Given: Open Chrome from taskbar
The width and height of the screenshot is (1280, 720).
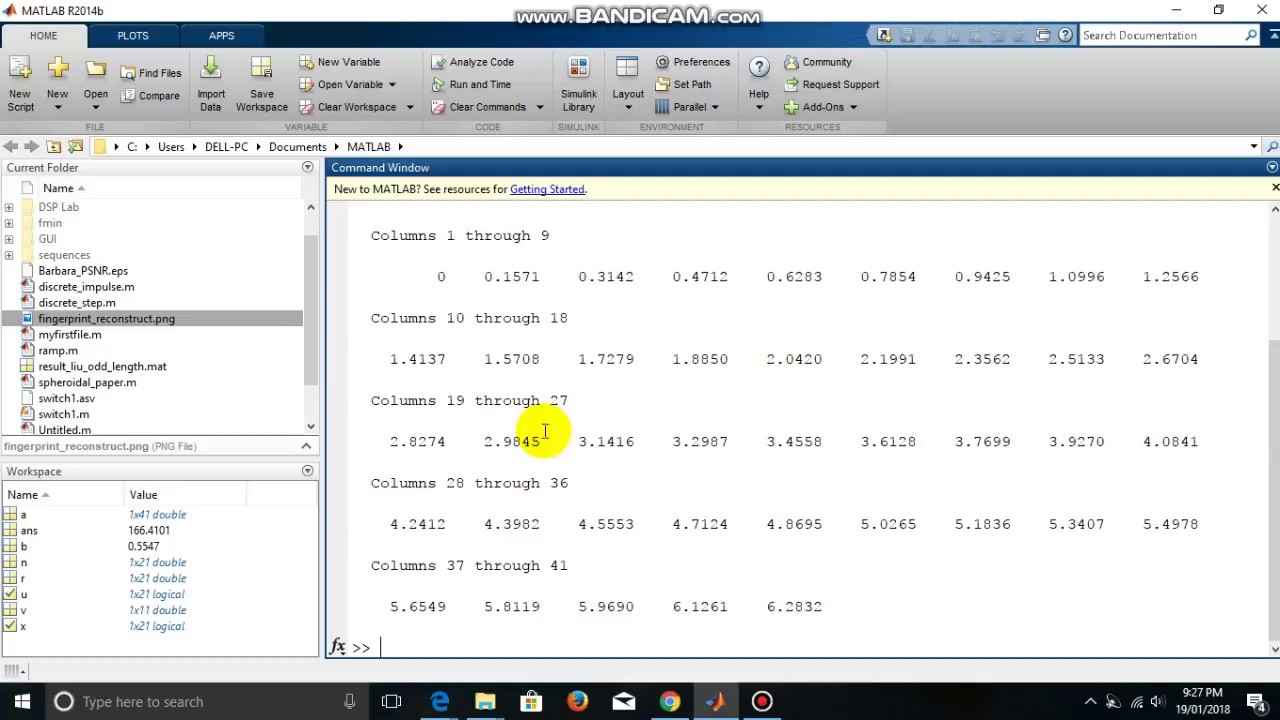Looking at the screenshot, I should coord(670,702).
